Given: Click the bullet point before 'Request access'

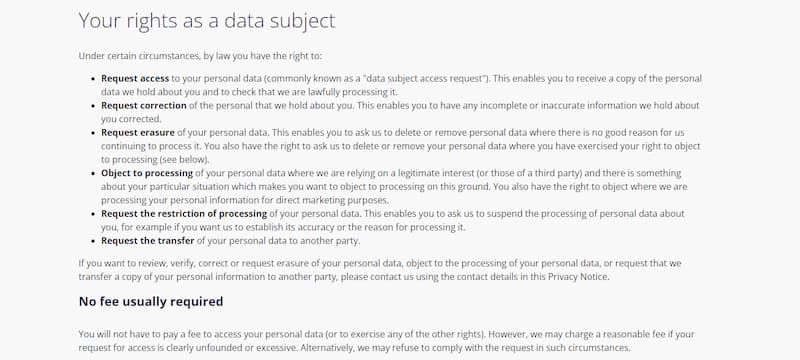Looking at the screenshot, I should (93, 79).
